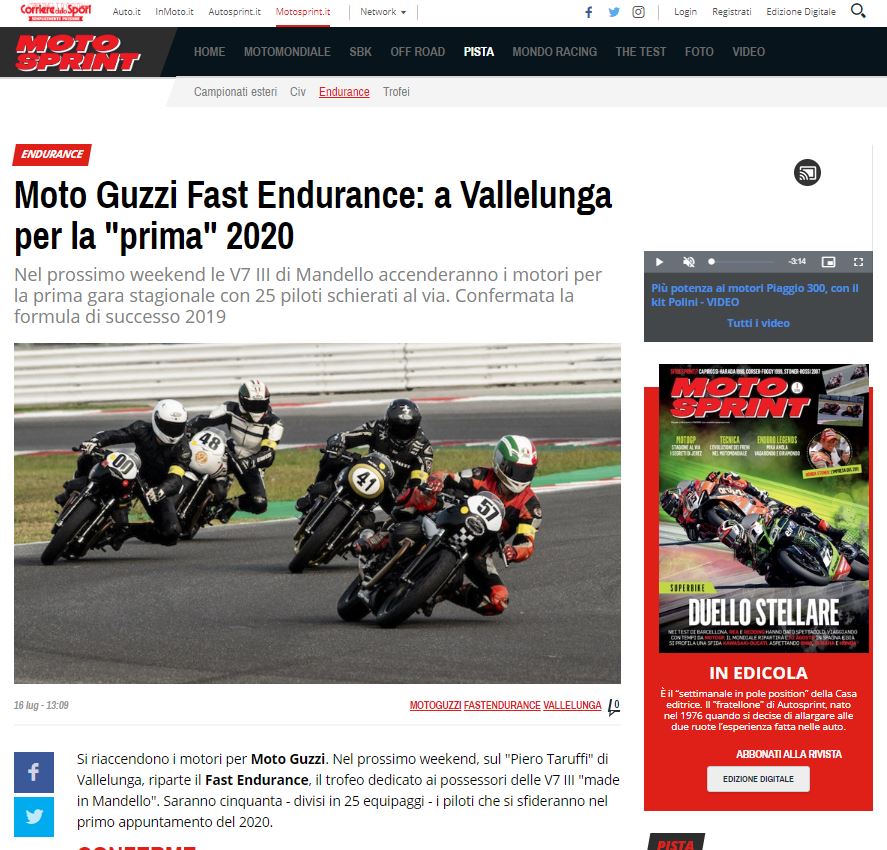
Task: Click the cast icon on the video player
Action: click(x=807, y=172)
